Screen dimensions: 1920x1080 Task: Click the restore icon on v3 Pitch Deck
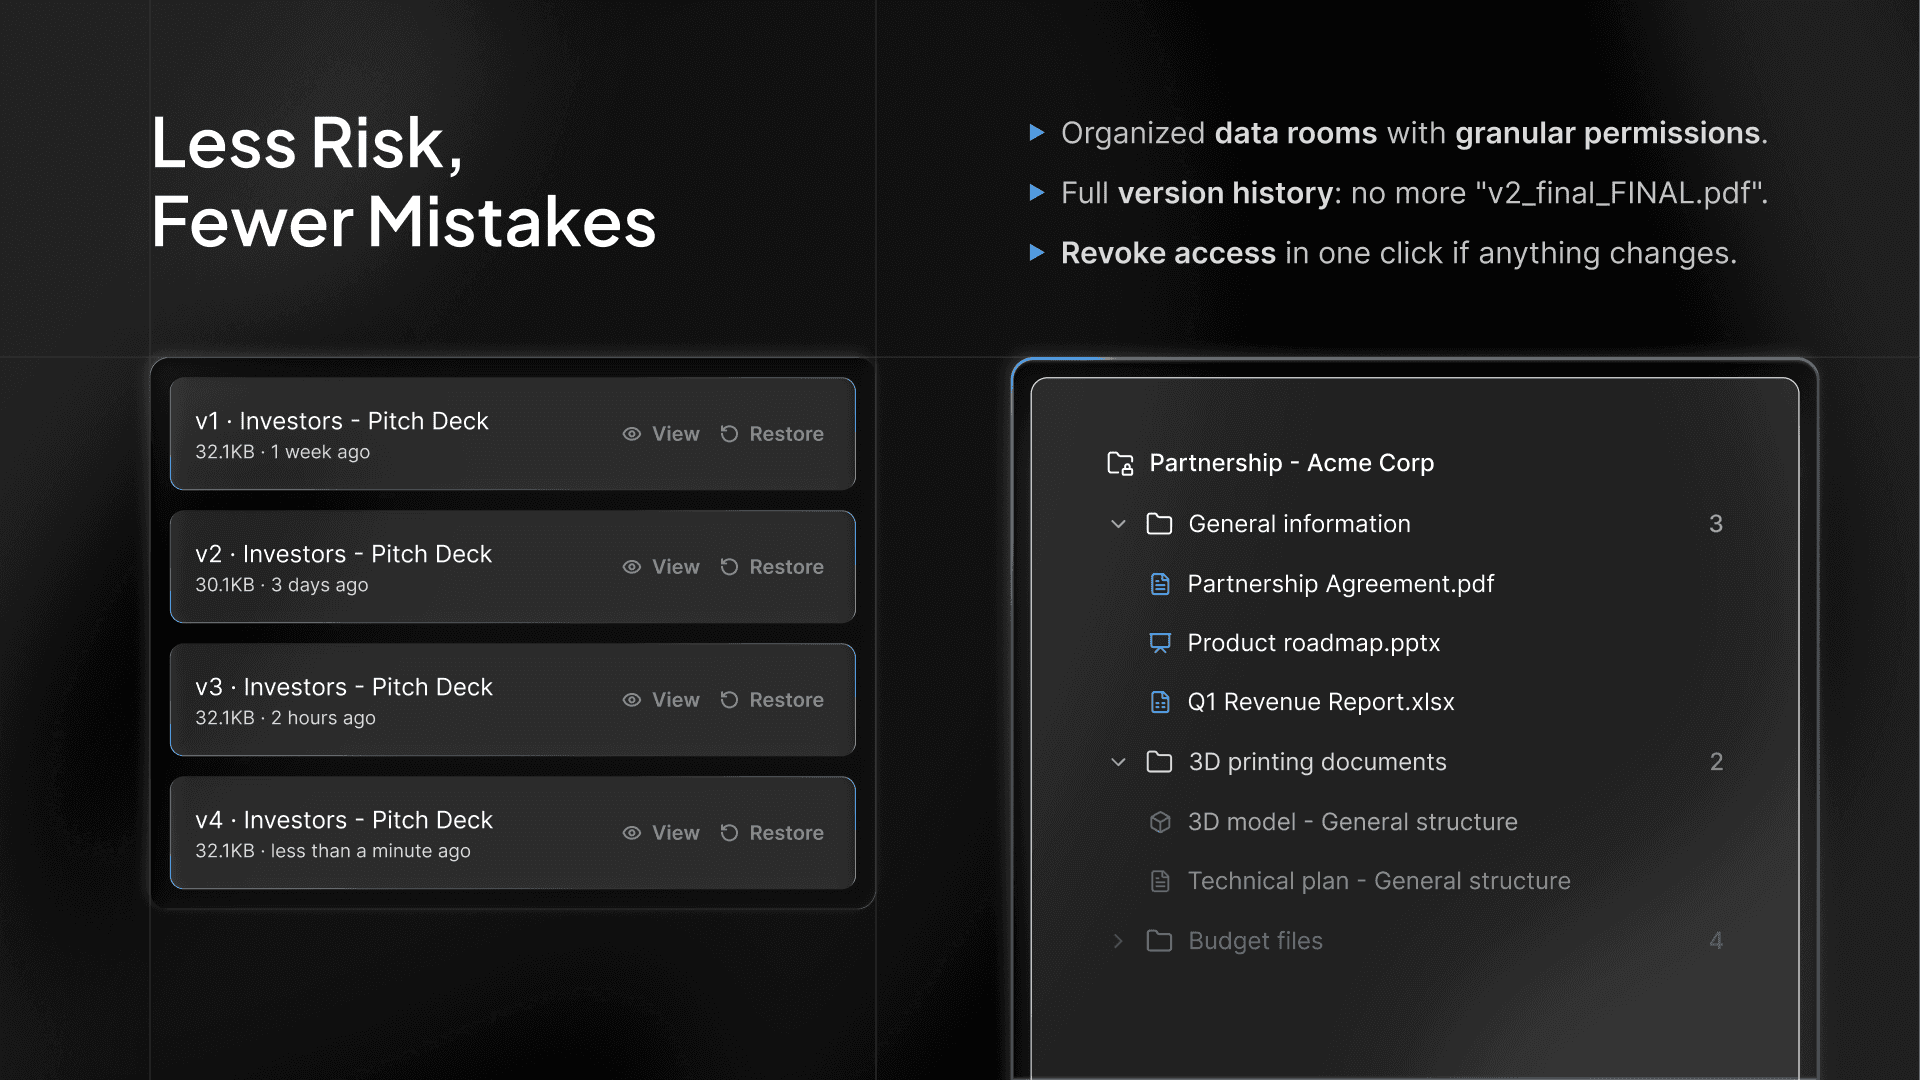729,699
